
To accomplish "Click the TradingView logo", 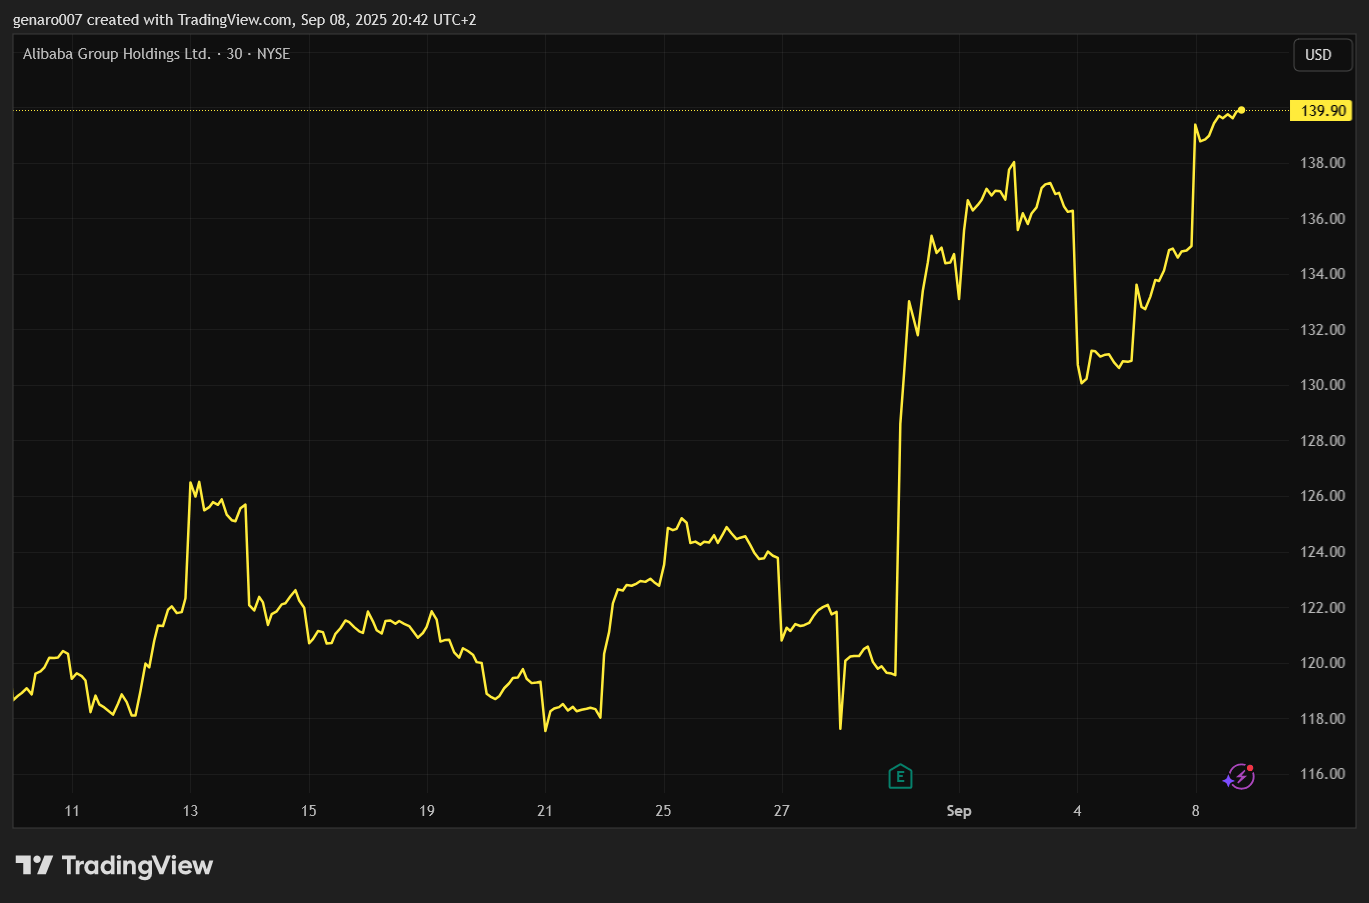I will (x=115, y=865).
